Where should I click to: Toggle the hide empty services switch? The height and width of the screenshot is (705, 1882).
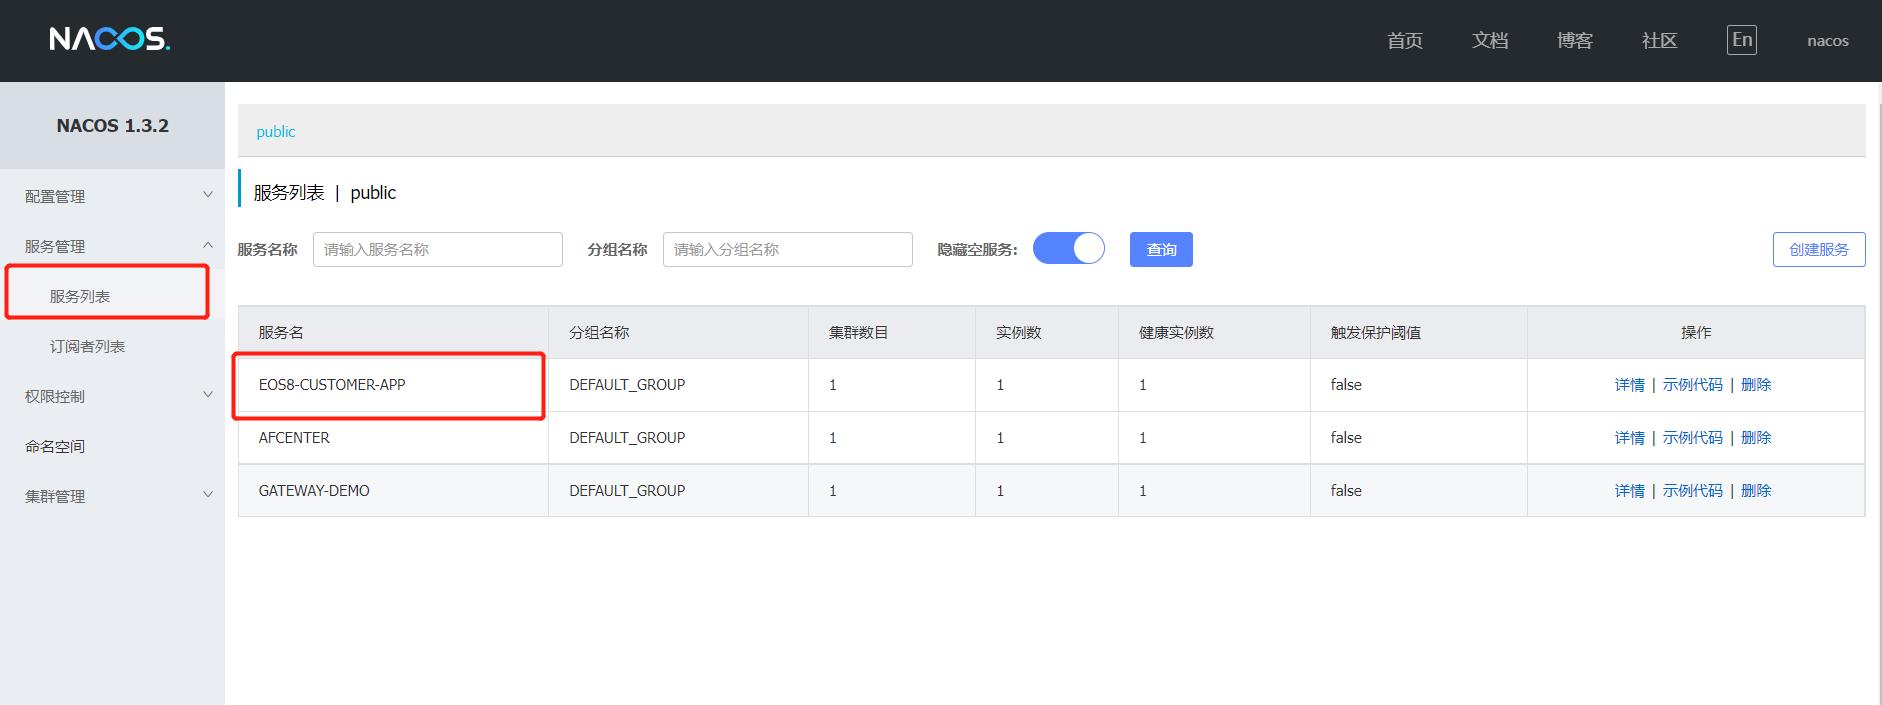(x=1068, y=249)
